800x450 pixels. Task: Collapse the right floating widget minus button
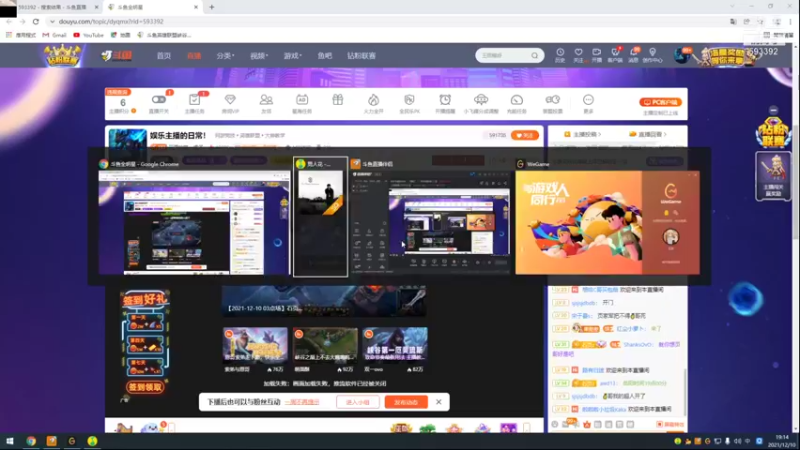(x=773, y=110)
